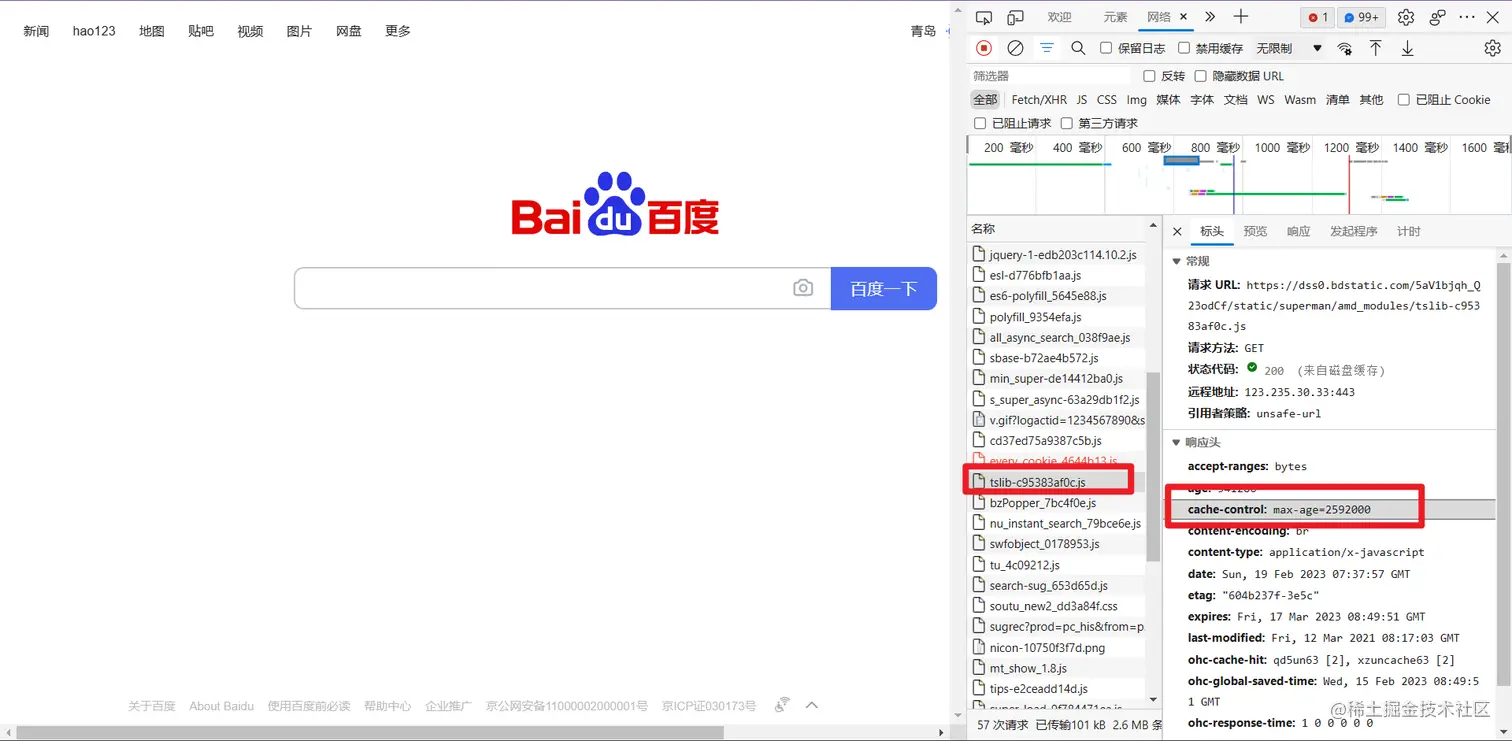
Task: Collapse the 响应头 section
Action: 1177,443
